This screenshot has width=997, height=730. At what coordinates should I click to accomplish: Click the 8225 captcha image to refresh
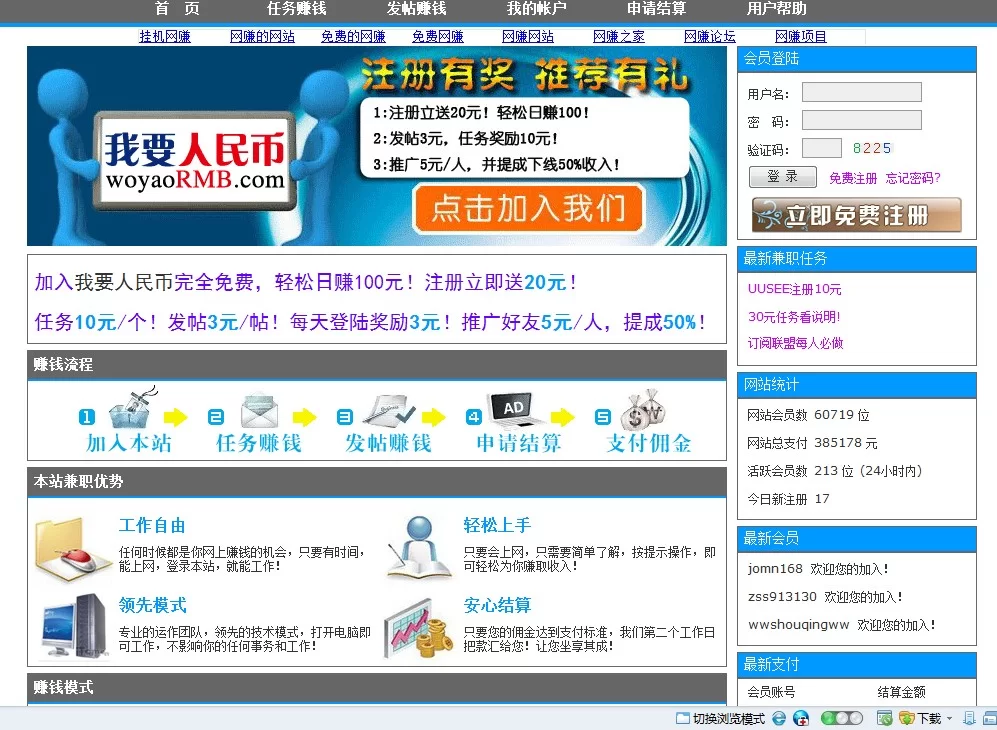click(x=871, y=148)
